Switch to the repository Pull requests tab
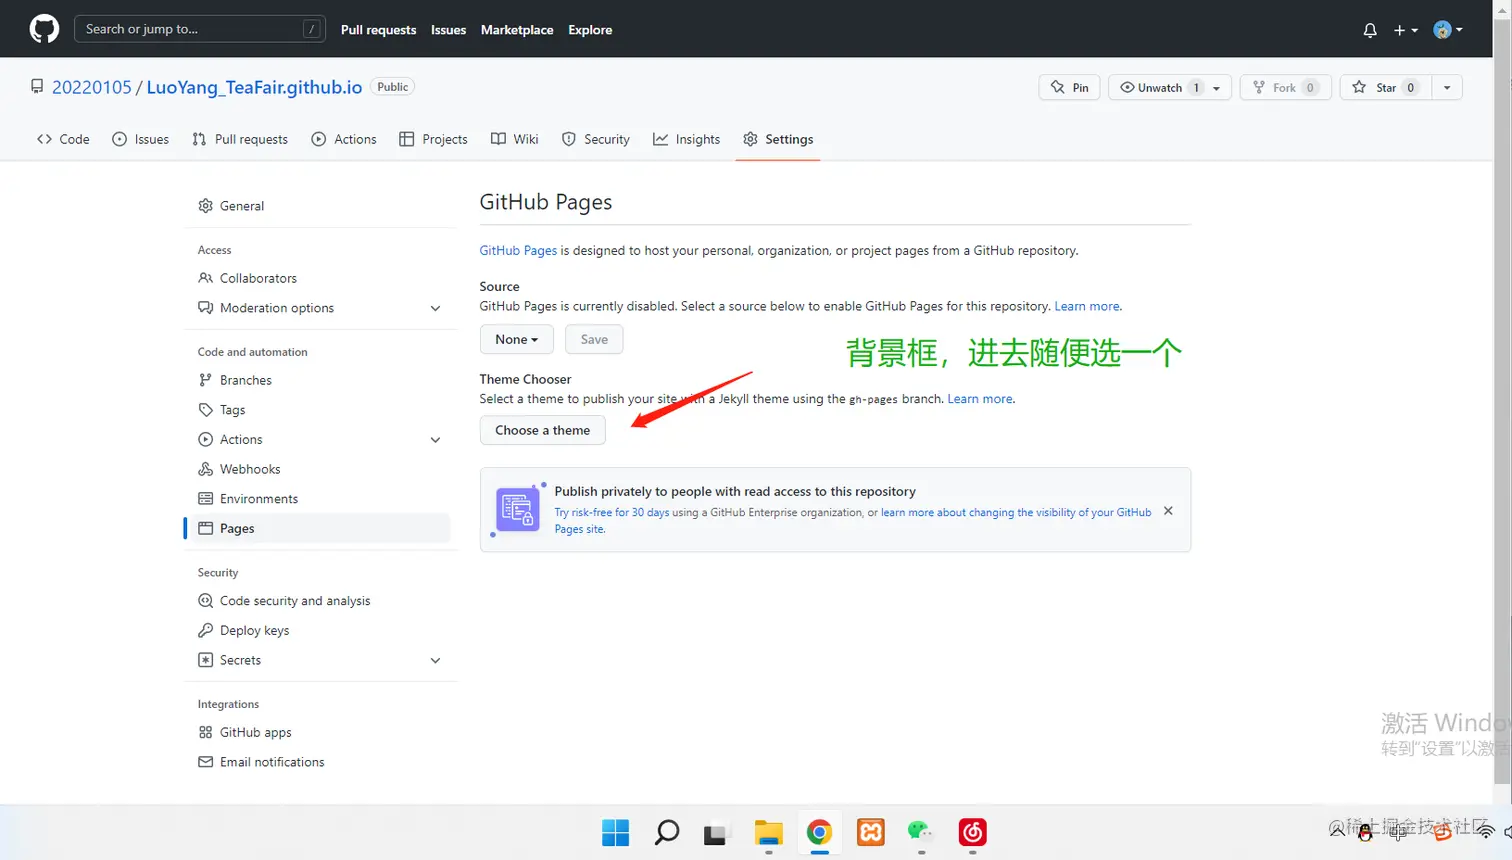 point(240,139)
